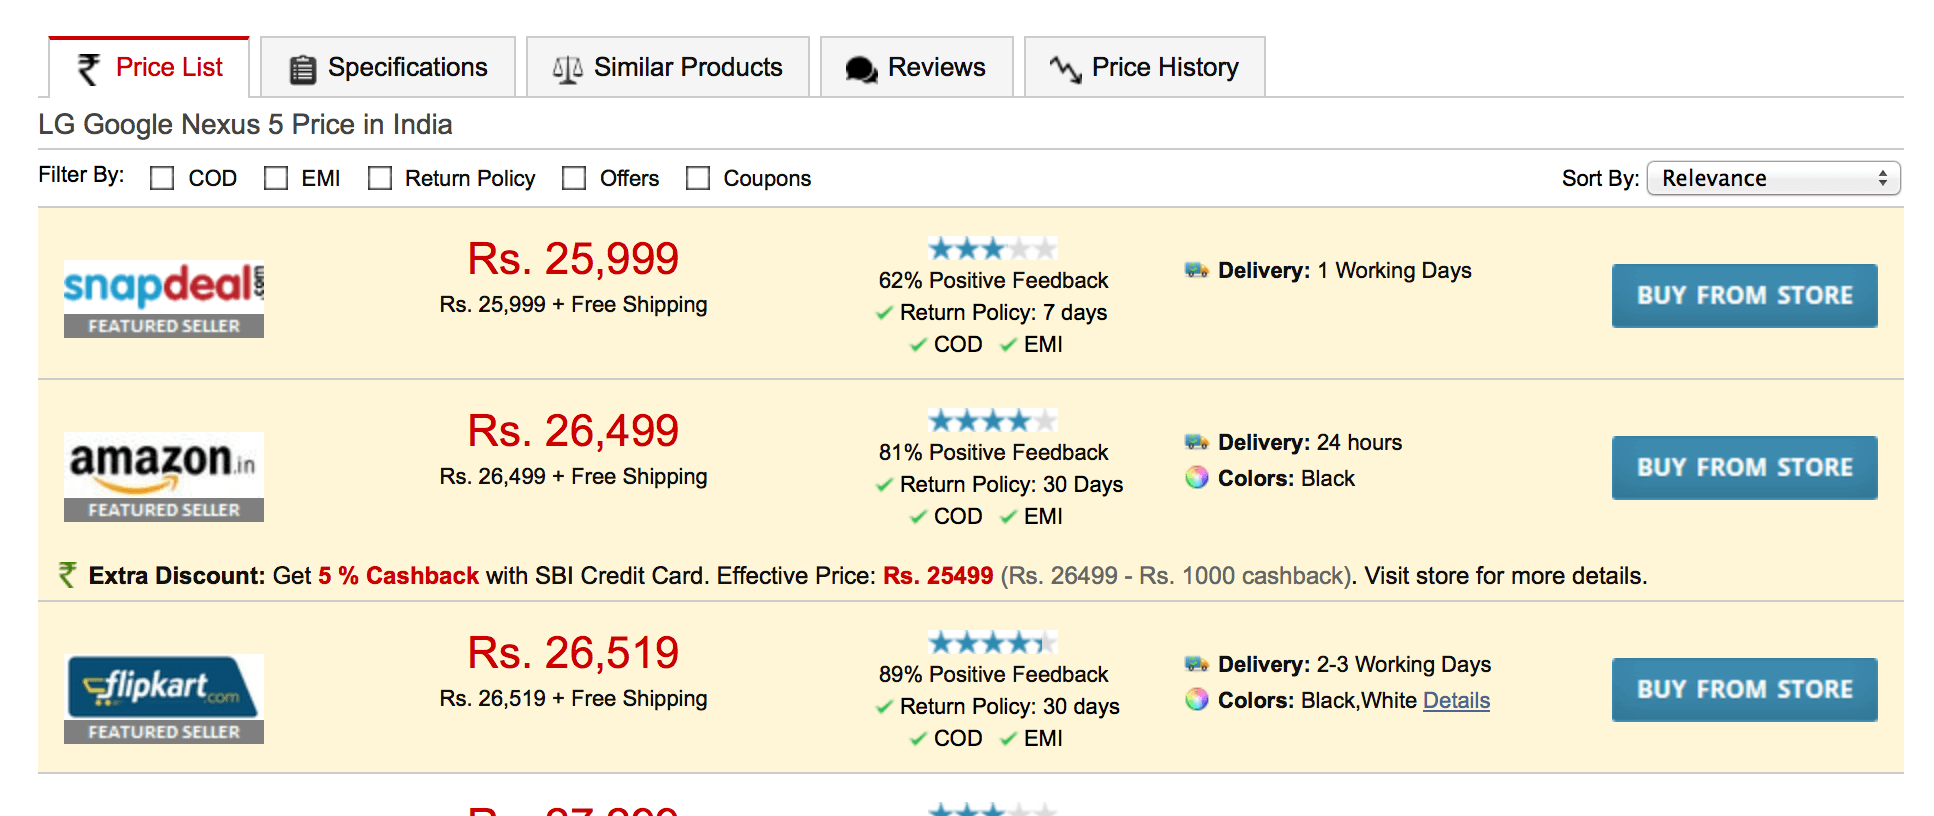The image size is (1934, 816).
Task: Check the Return Policy filter
Action: coord(380,178)
